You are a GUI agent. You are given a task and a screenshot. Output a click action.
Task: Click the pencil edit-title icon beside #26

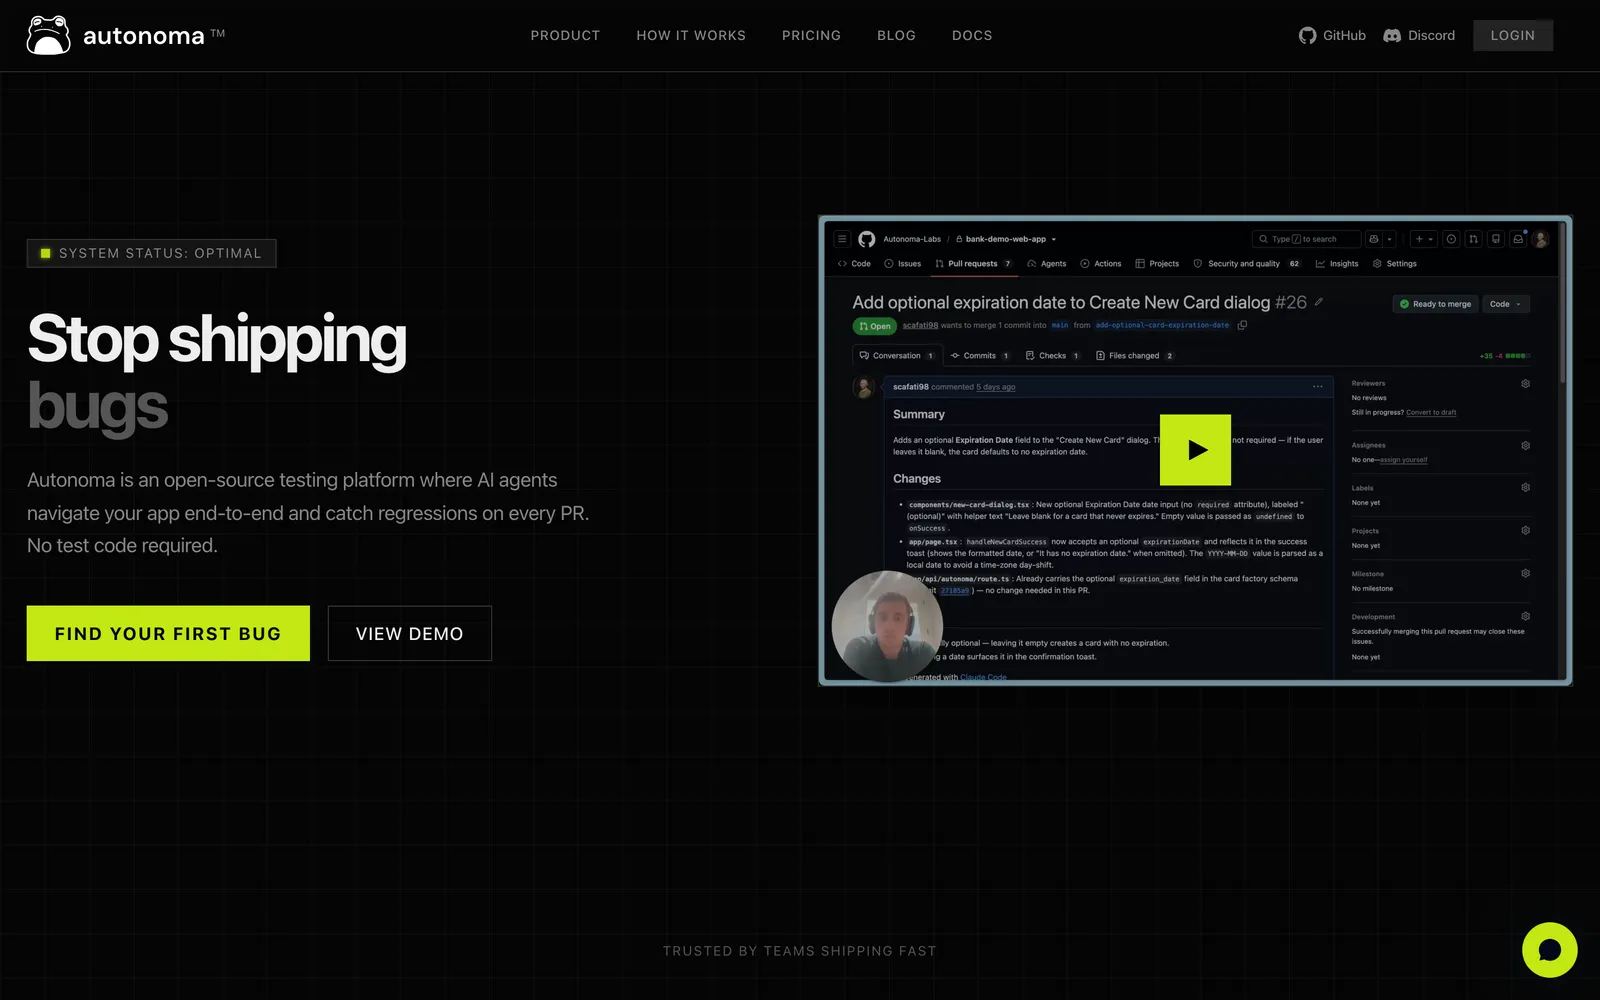(x=1319, y=302)
